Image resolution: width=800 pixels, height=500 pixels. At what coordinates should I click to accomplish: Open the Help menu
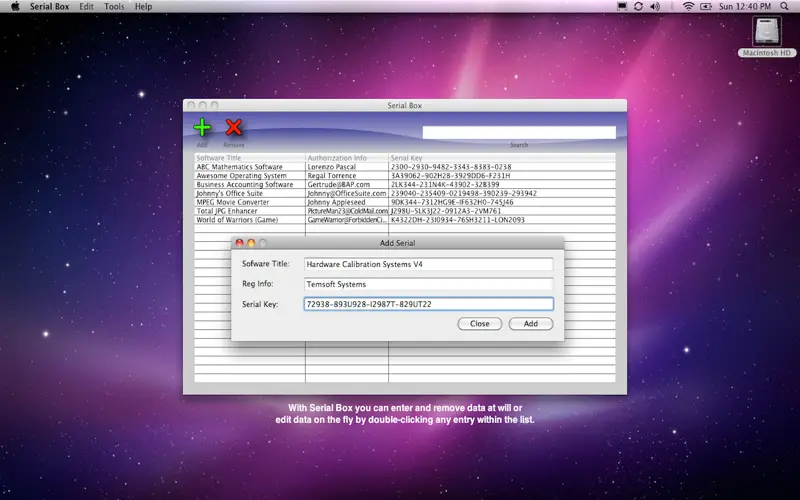click(x=143, y=7)
